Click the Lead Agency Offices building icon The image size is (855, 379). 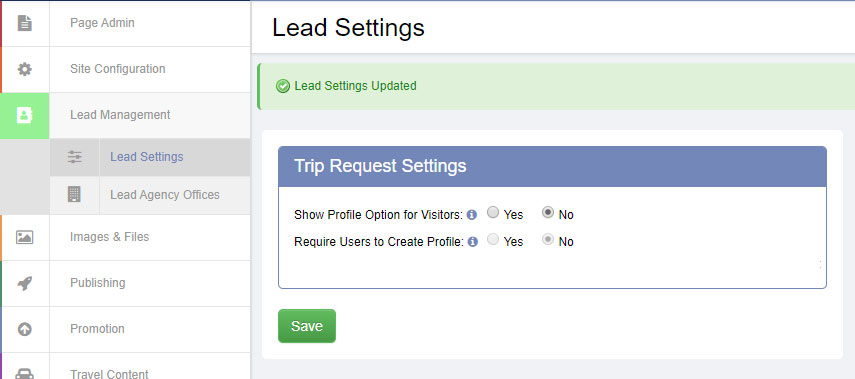click(x=74, y=195)
